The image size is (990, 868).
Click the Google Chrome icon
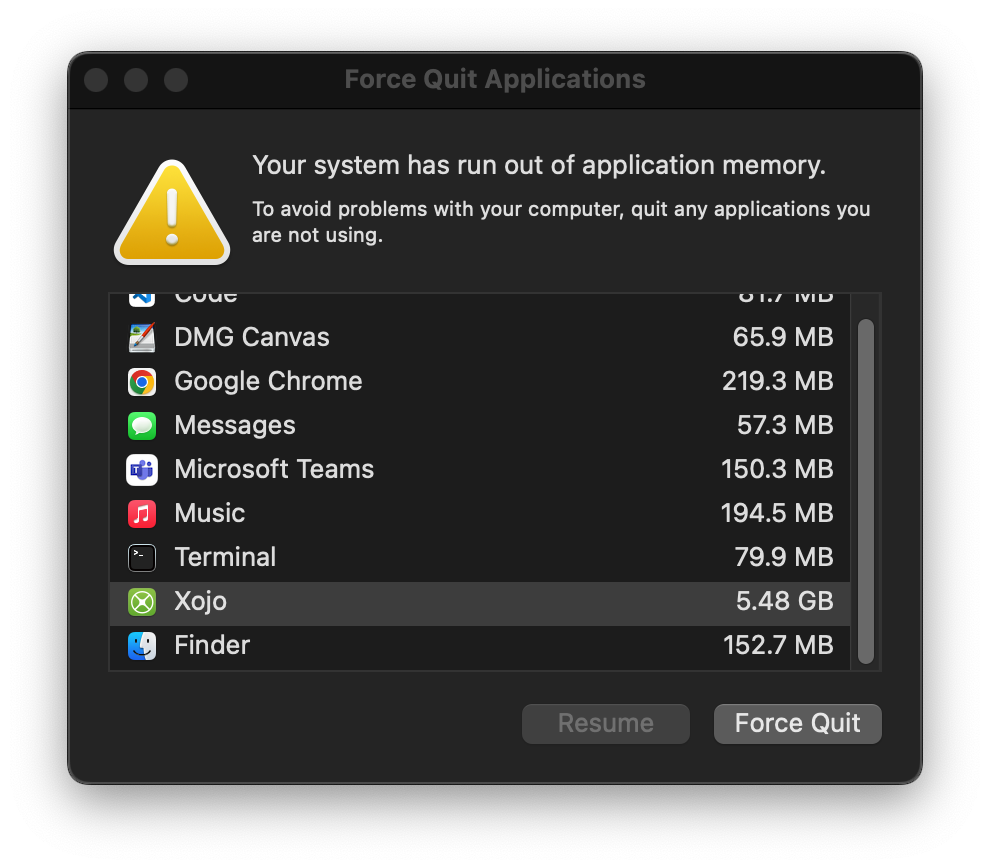coord(142,382)
